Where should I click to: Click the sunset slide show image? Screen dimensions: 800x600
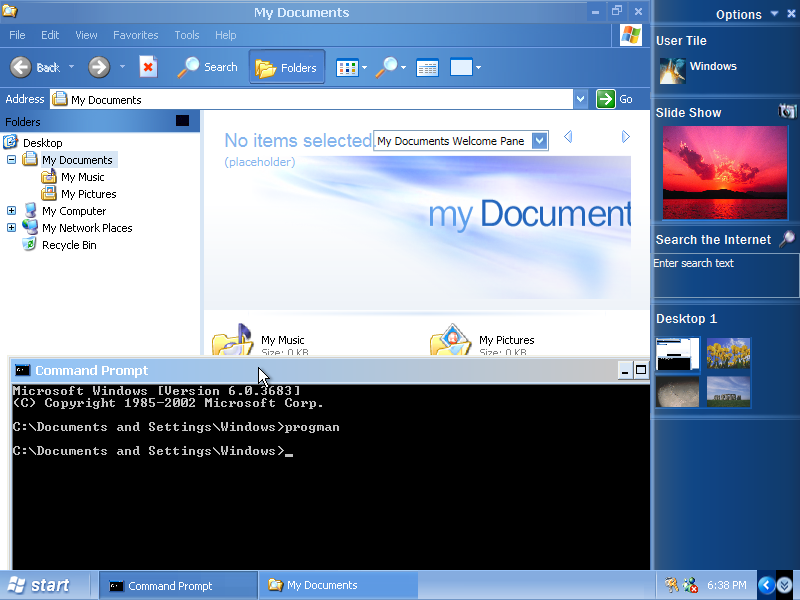pos(724,172)
